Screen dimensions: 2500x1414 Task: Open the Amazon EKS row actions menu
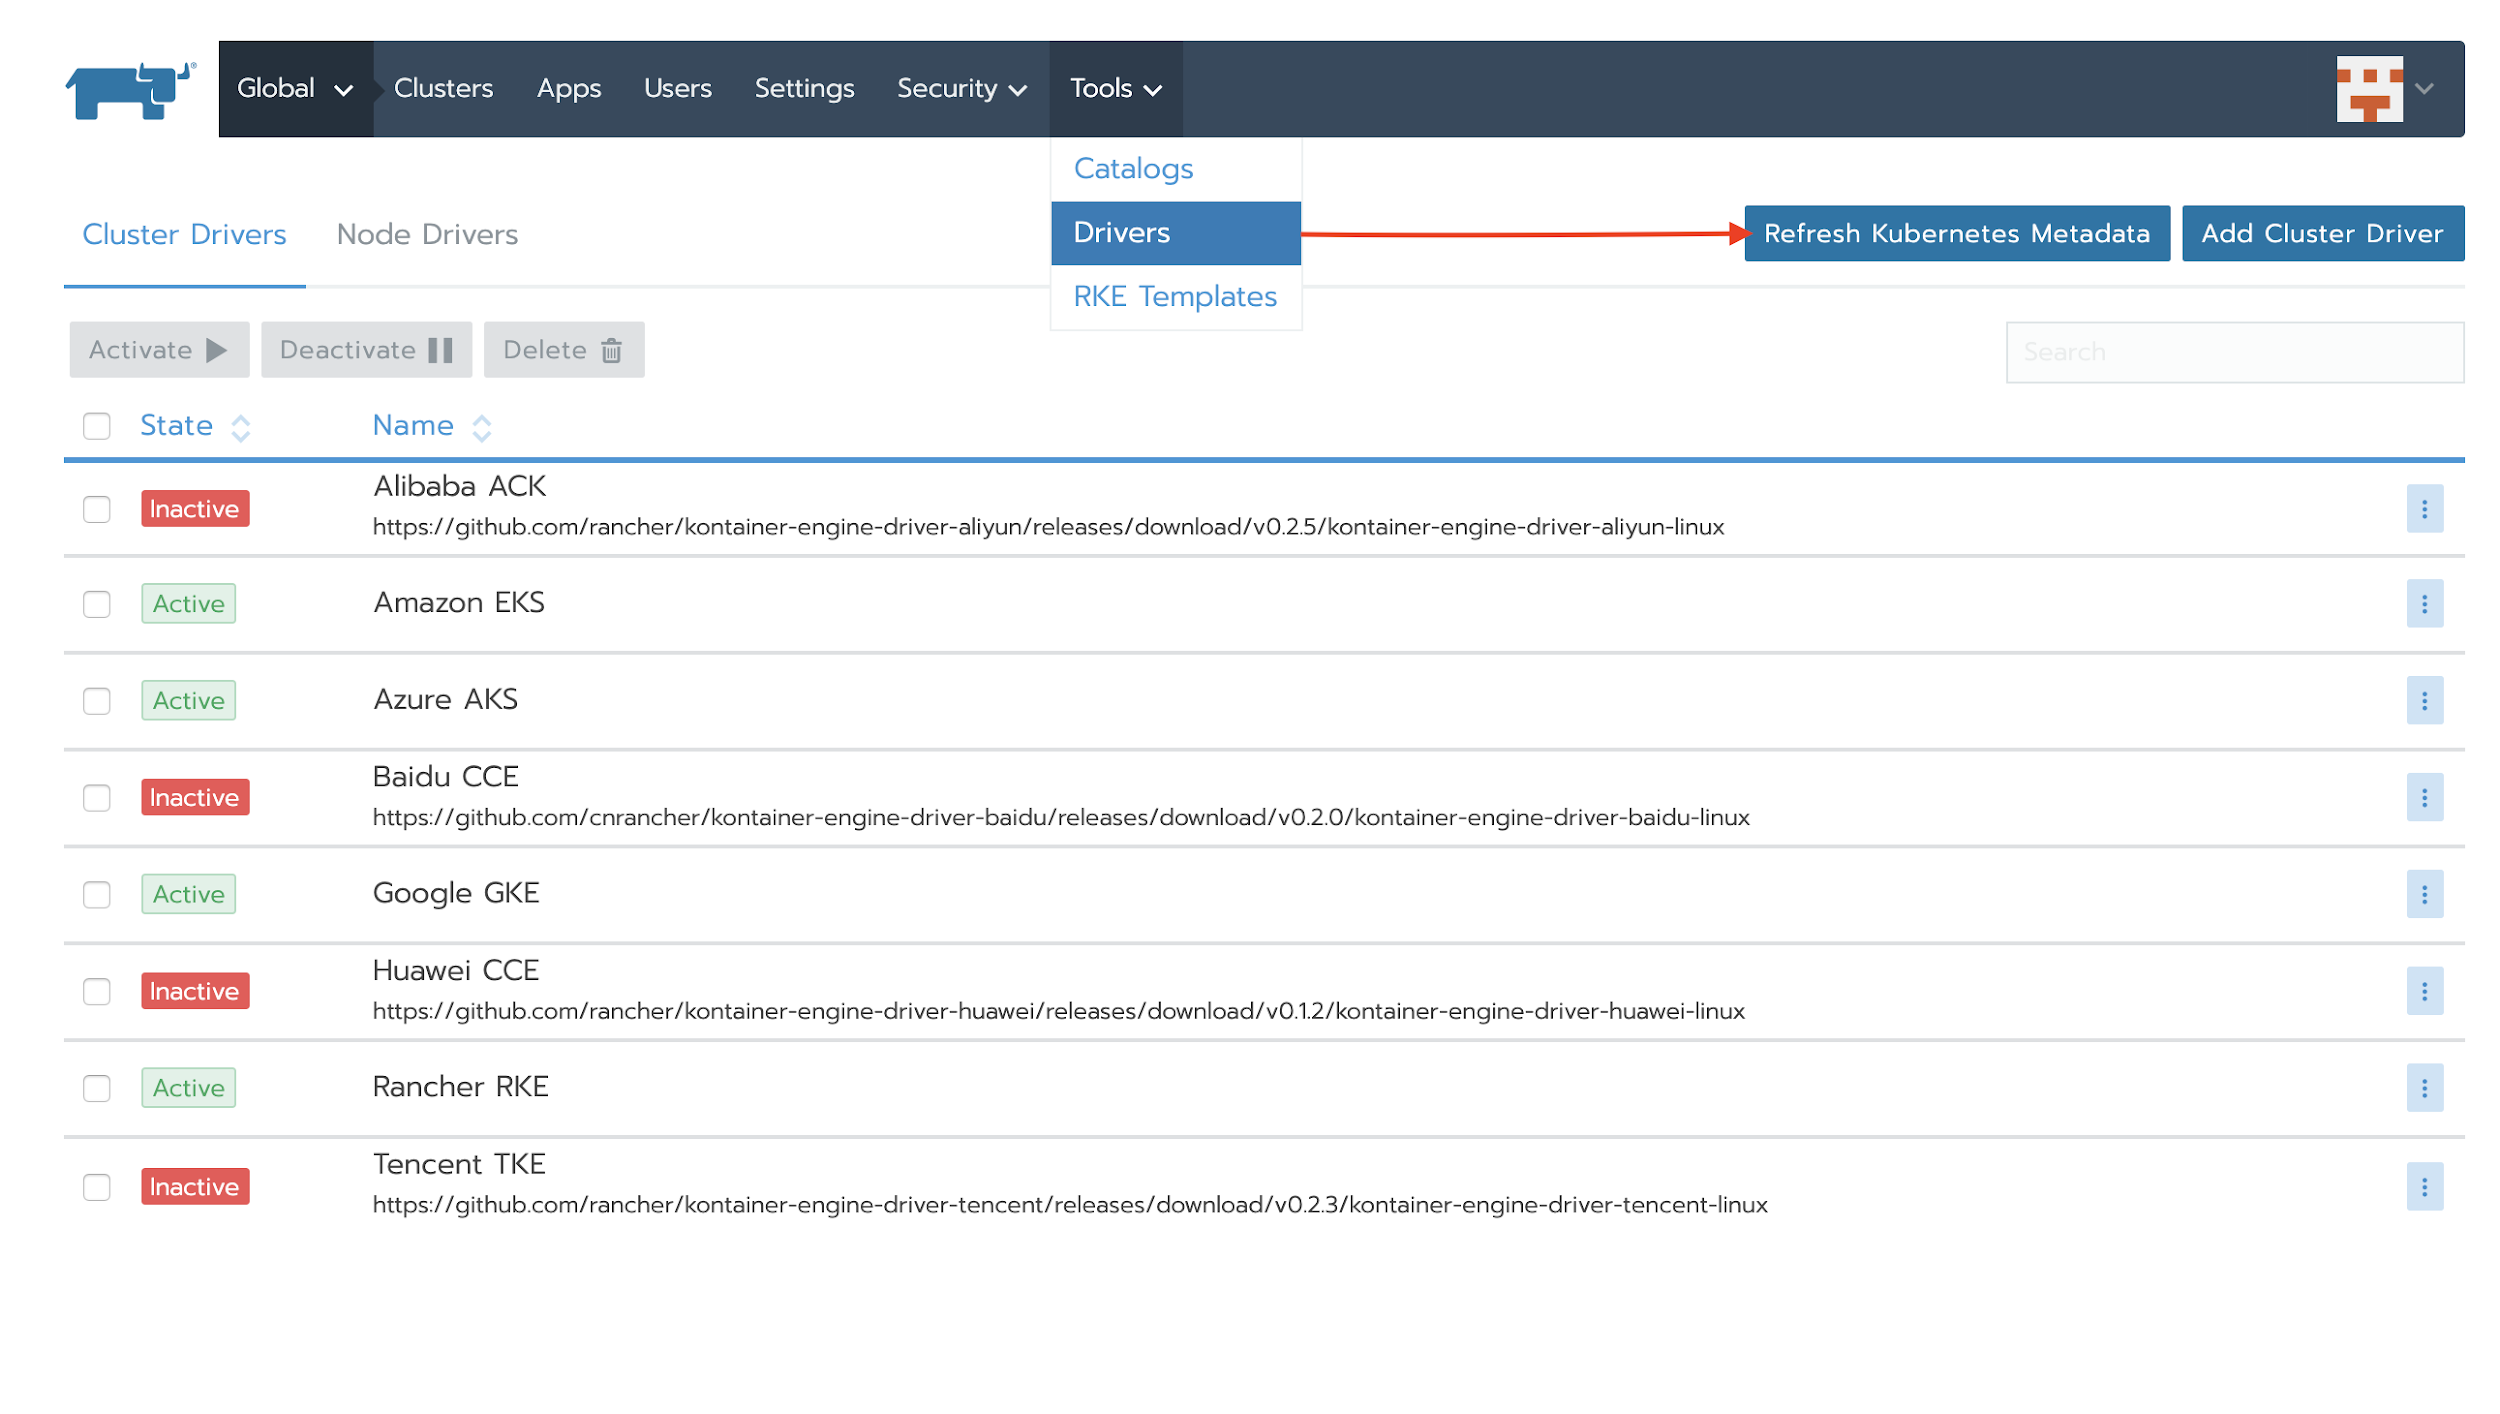click(2424, 604)
